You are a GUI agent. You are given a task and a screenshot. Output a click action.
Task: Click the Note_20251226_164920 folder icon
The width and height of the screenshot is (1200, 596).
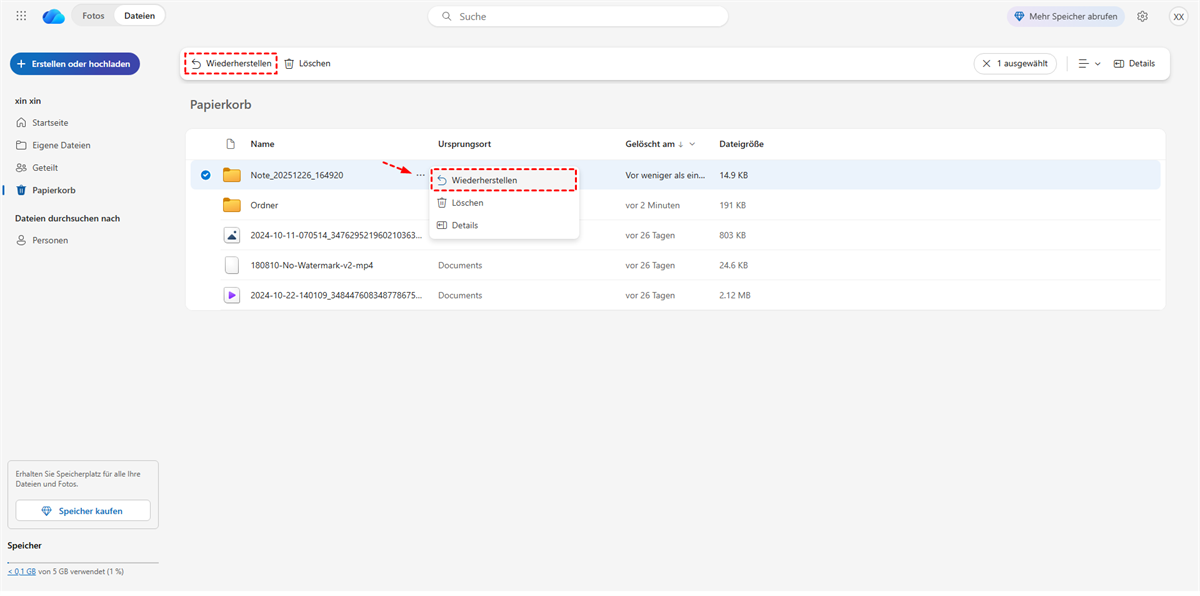tap(232, 175)
